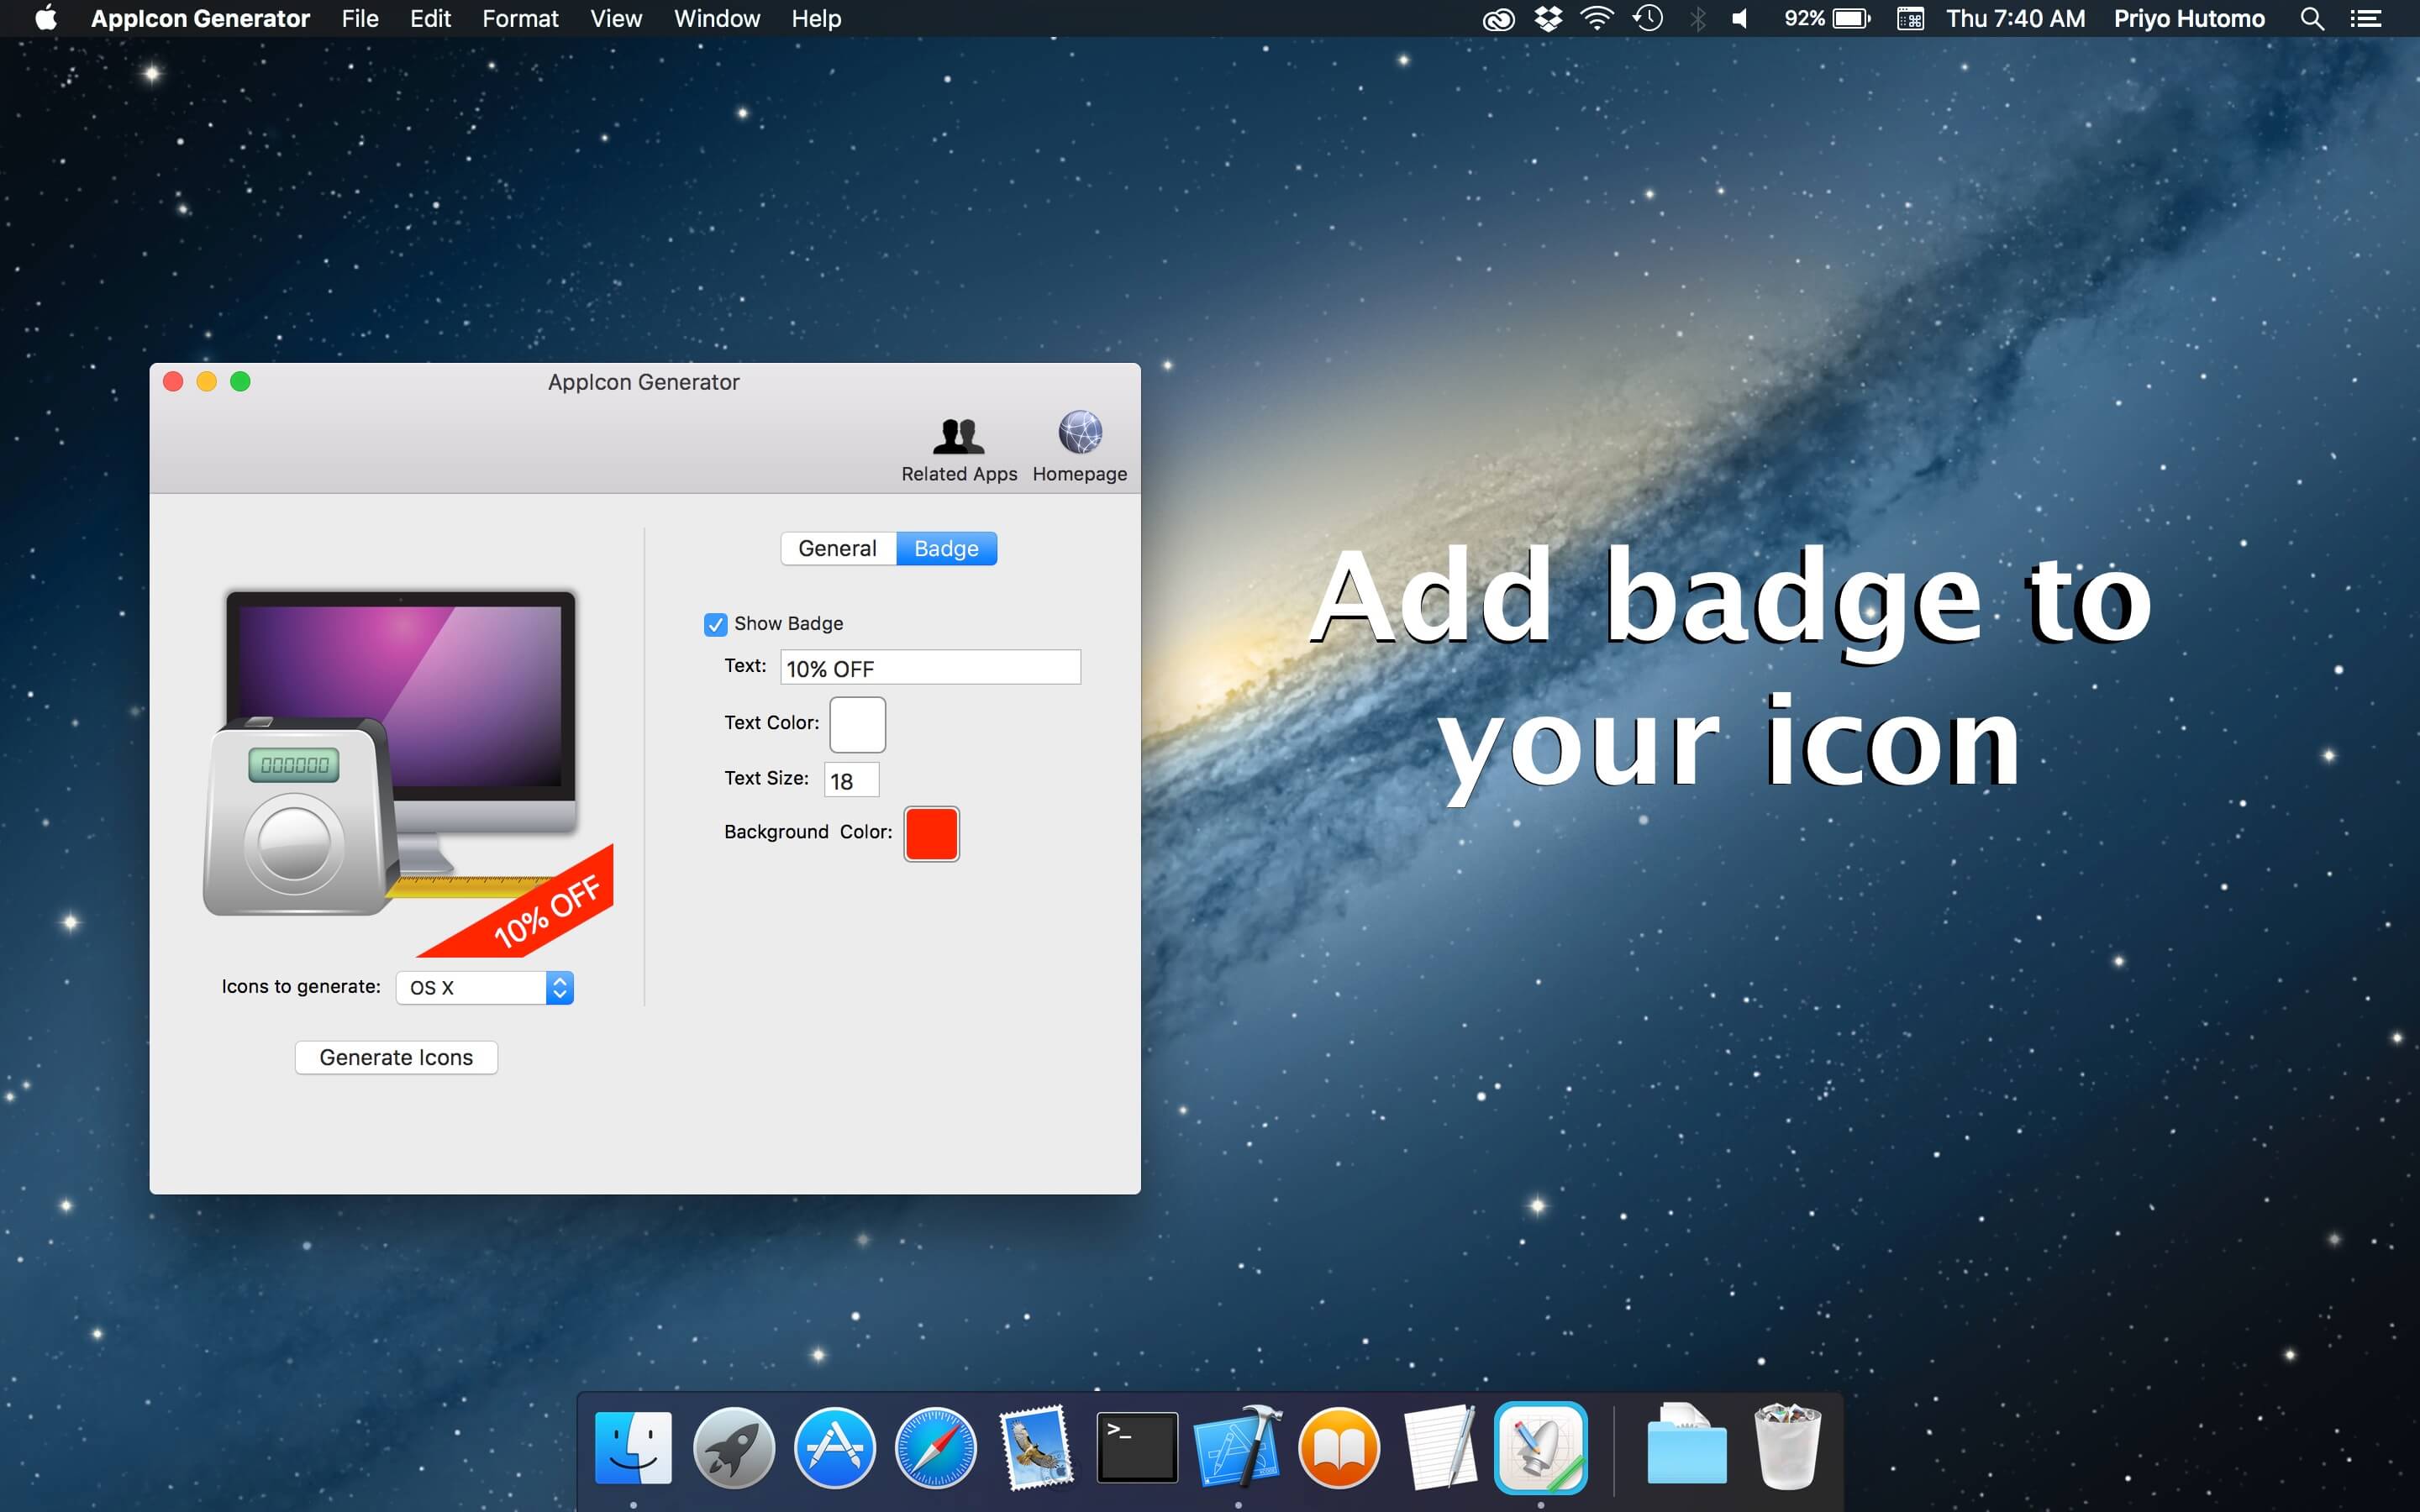Open Spotlight search
This screenshot has height=1512, width=2420.
2312,18
